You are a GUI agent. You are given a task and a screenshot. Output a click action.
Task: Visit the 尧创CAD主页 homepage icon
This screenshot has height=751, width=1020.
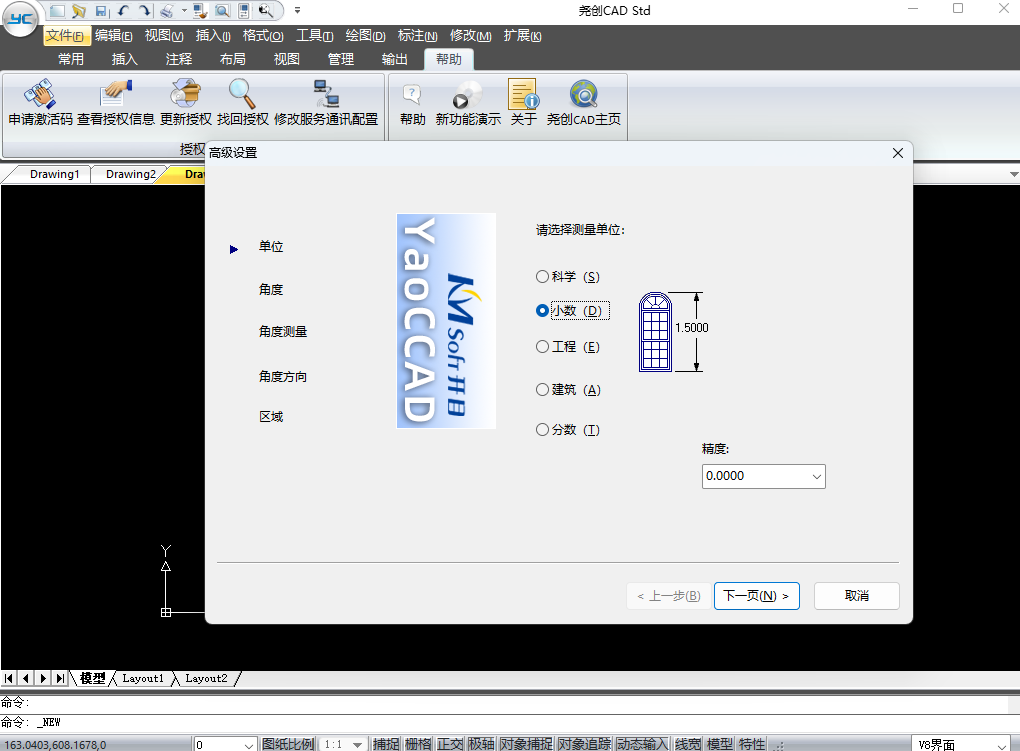point(583,96)
